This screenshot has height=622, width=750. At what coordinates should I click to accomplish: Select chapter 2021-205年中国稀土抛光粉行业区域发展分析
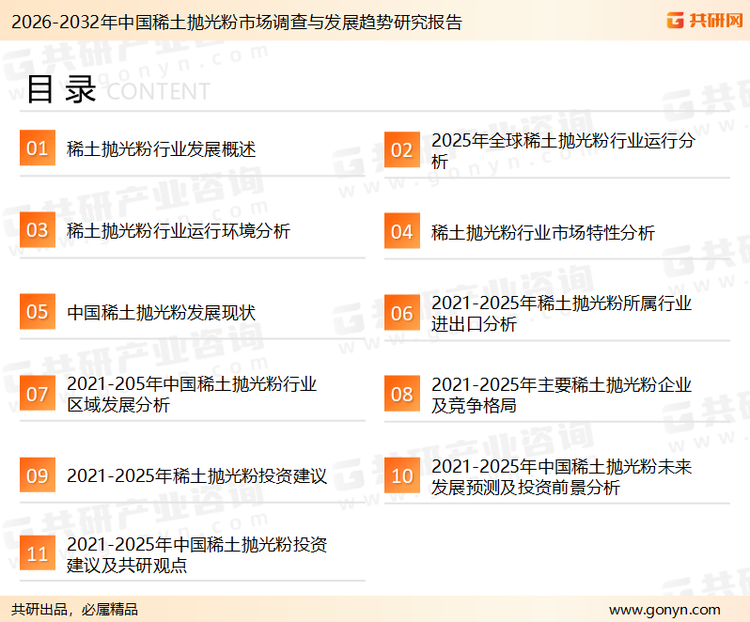tap(192, 394)
